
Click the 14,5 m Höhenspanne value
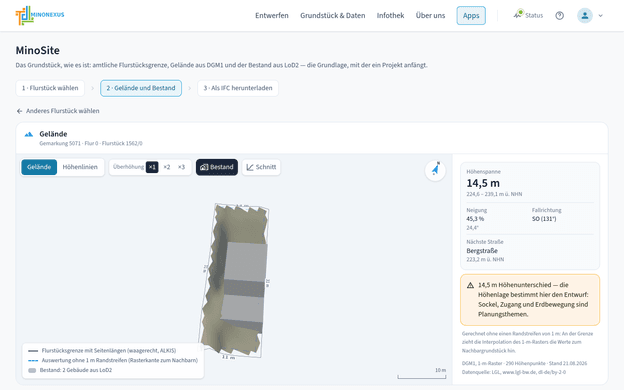pos(483,183)
